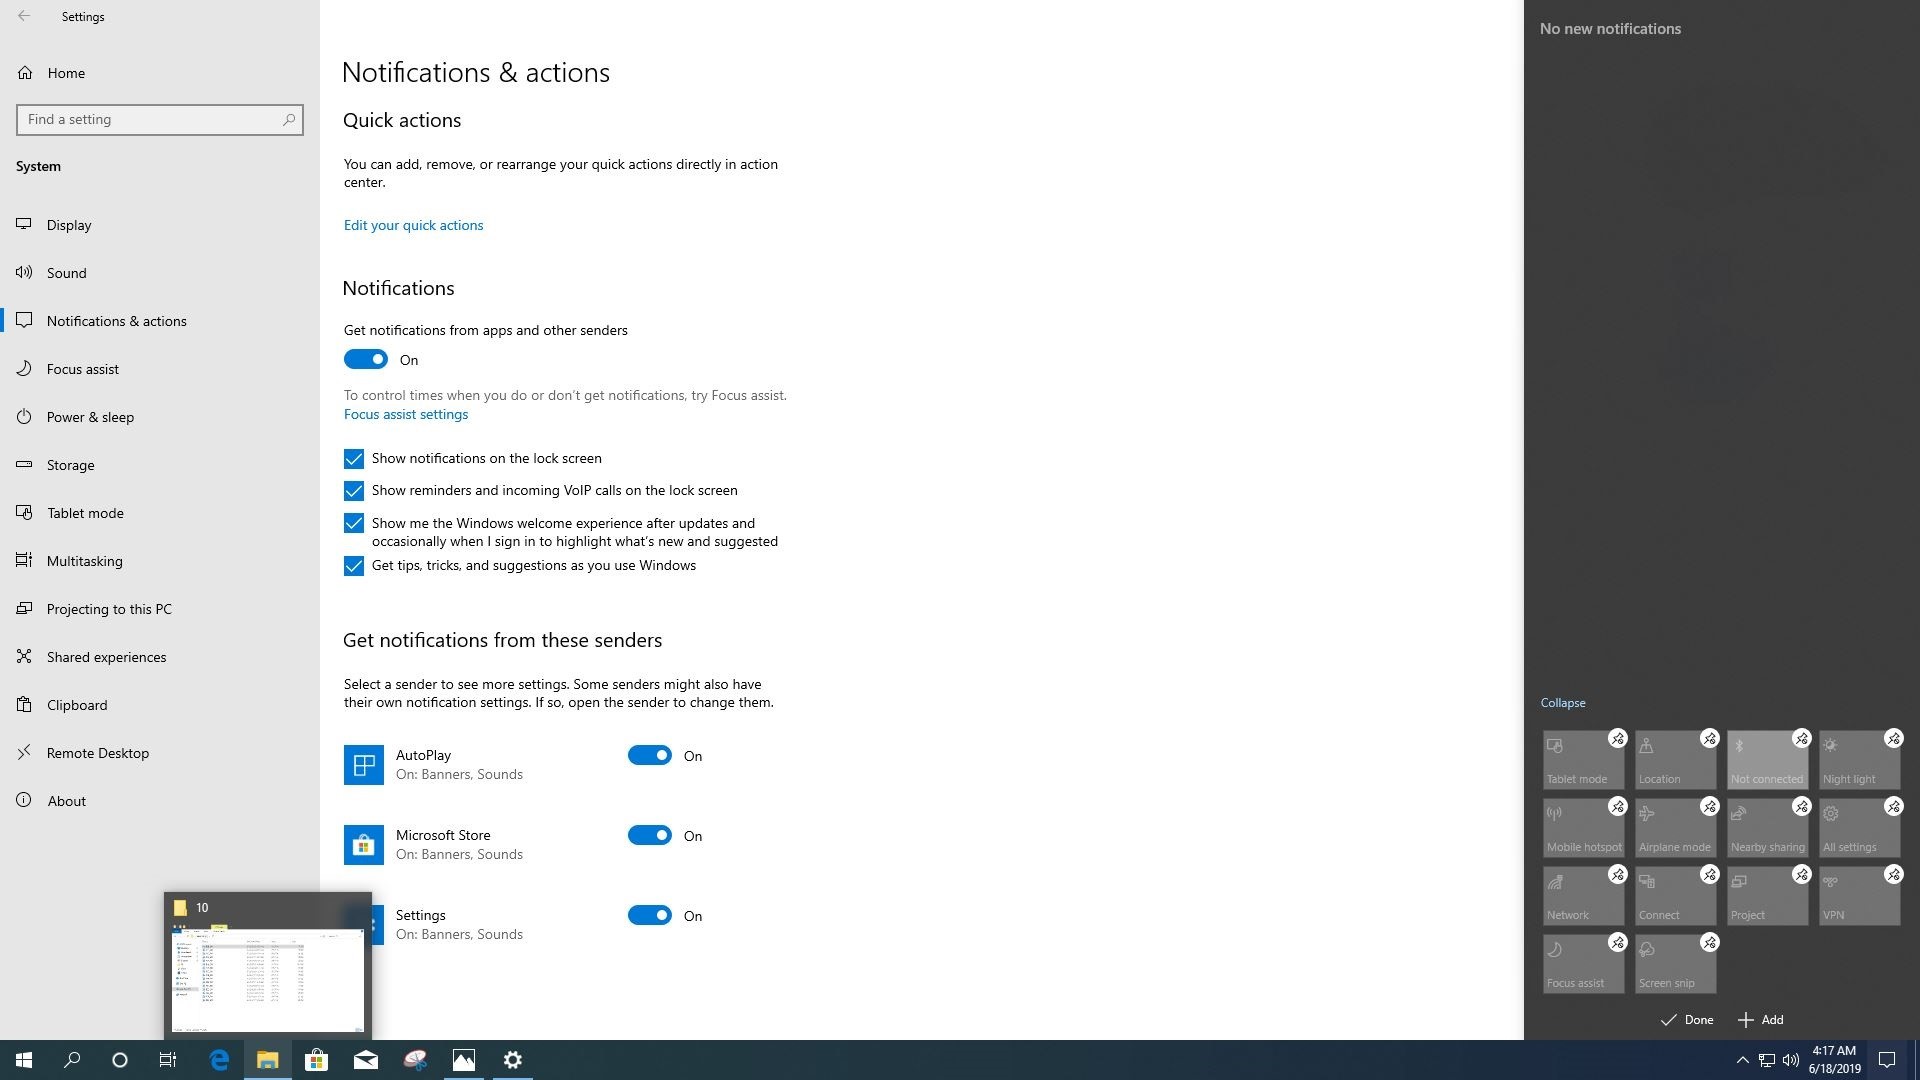
Task: Click the Microsoft Store sender icon
Action: (x=363, y=845)
